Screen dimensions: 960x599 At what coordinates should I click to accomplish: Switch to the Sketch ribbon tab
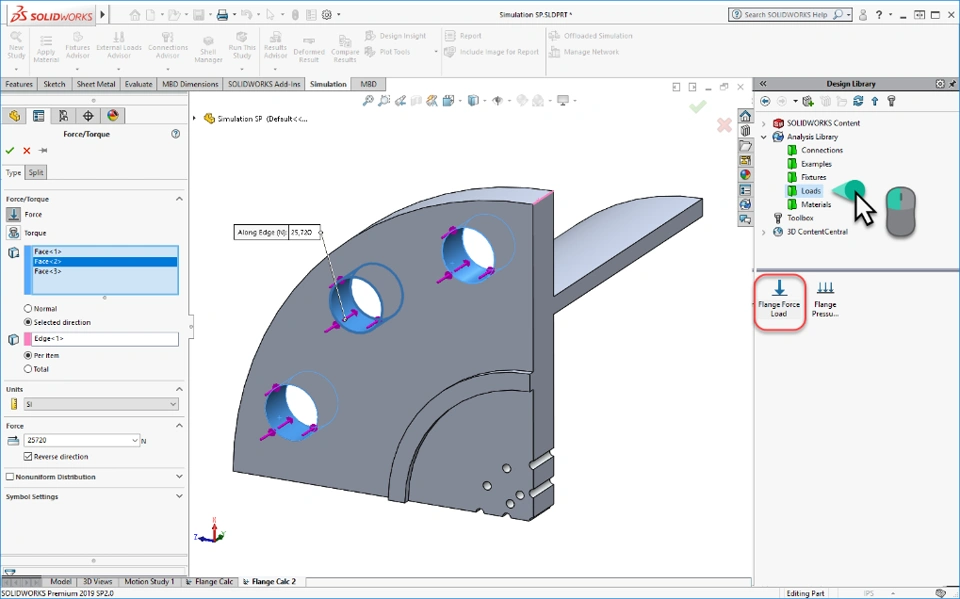pos(54,84)
